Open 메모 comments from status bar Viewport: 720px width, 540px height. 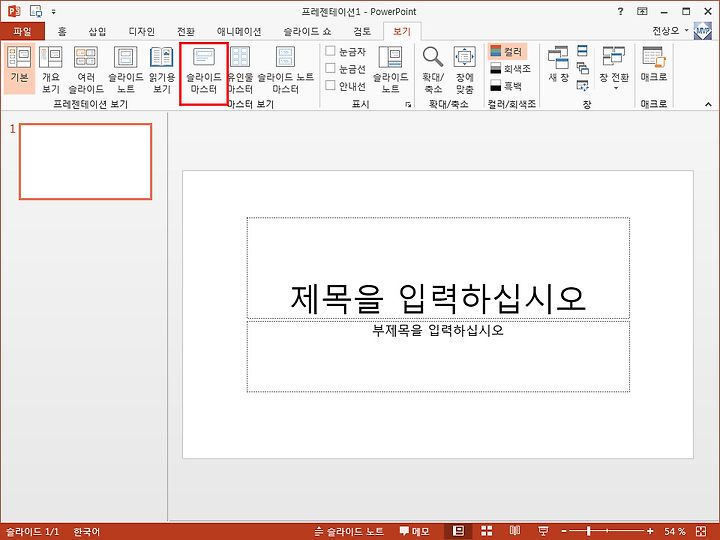[415, 531]
